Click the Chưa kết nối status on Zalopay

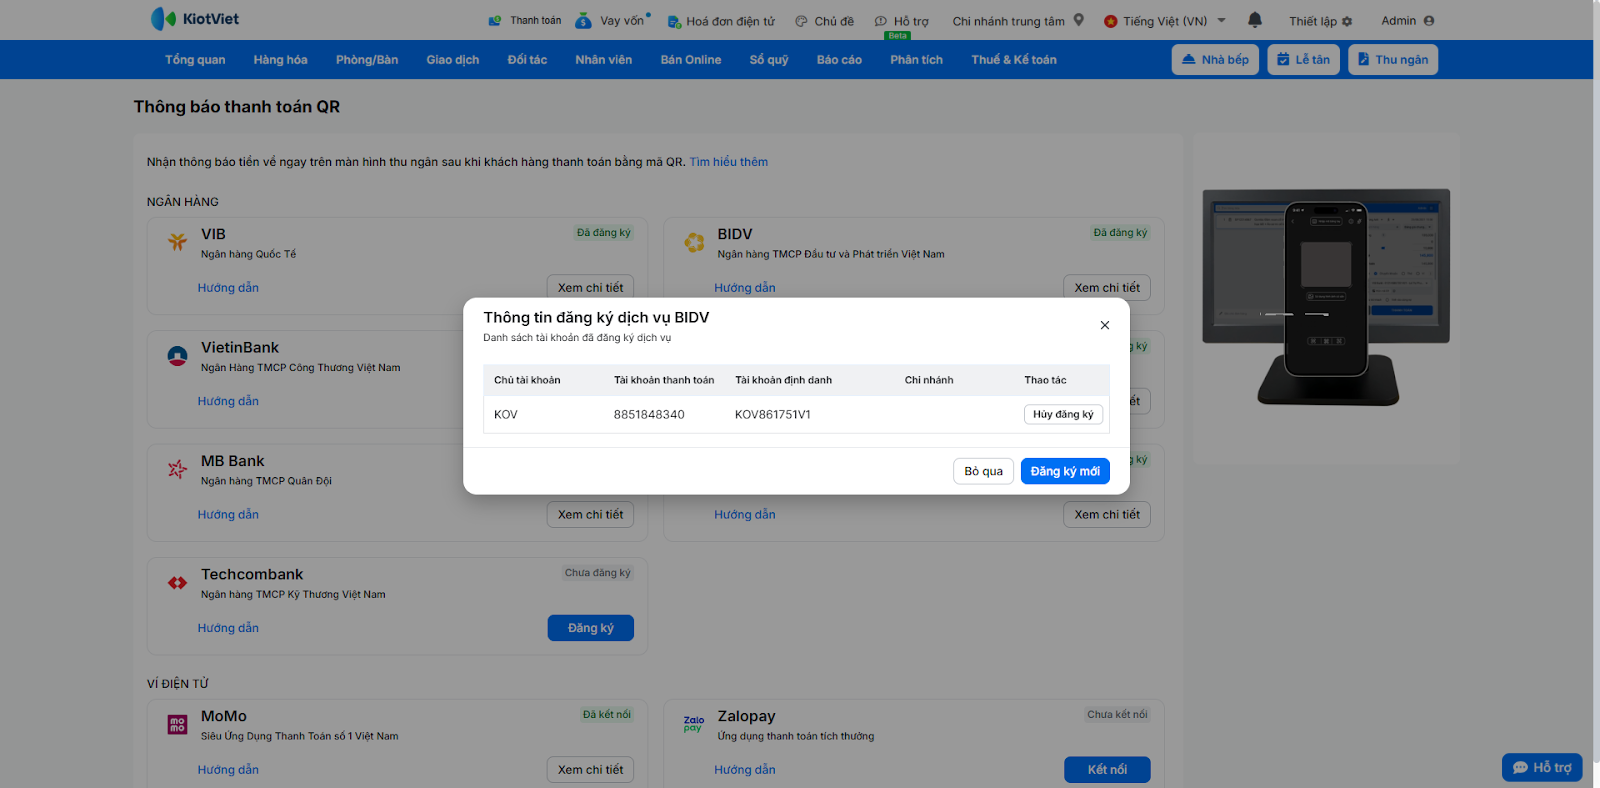[x=1117, y=715]
